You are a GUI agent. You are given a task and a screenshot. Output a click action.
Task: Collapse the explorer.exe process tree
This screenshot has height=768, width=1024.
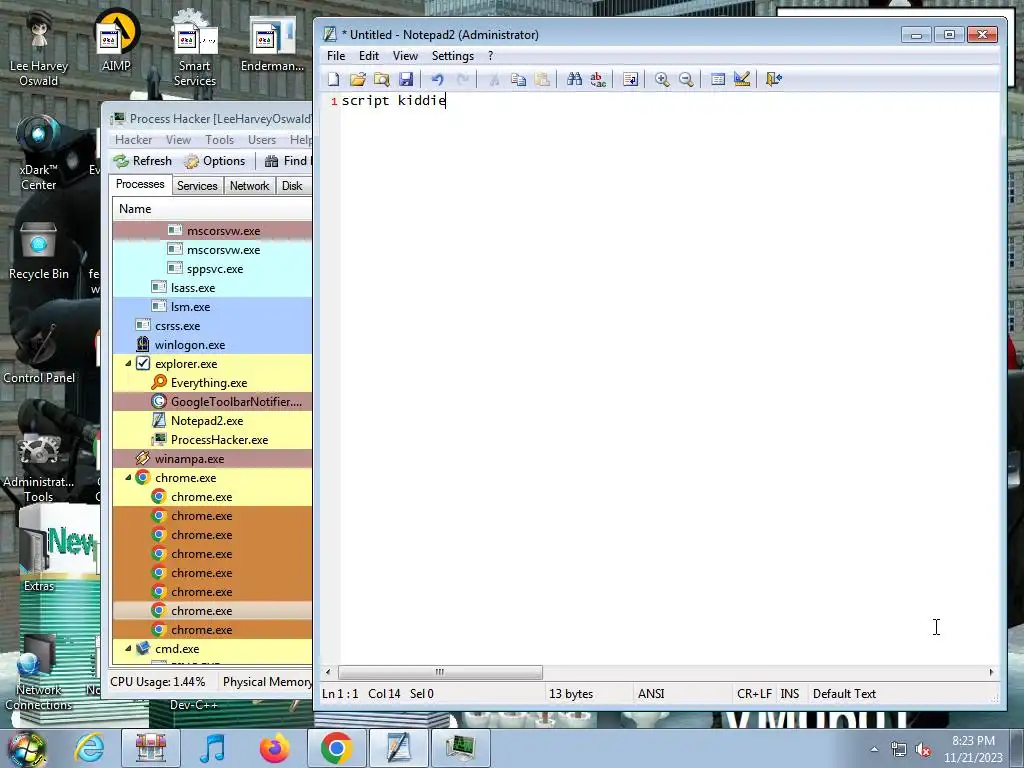click(128, 364)
